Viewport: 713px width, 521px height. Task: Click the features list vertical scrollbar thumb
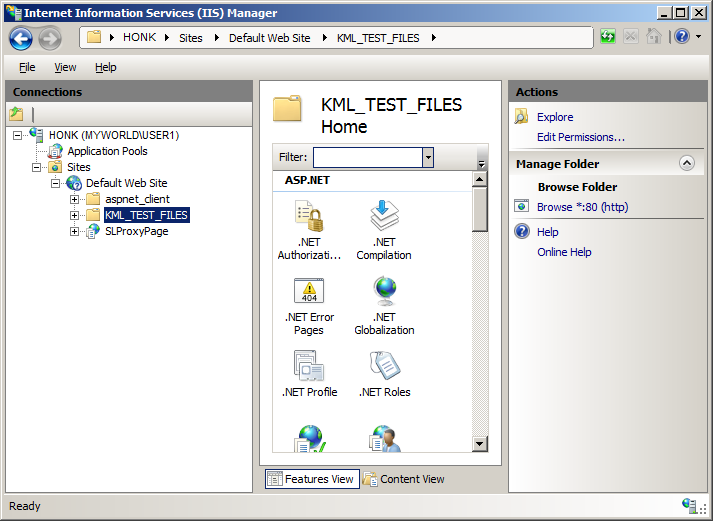479,210
